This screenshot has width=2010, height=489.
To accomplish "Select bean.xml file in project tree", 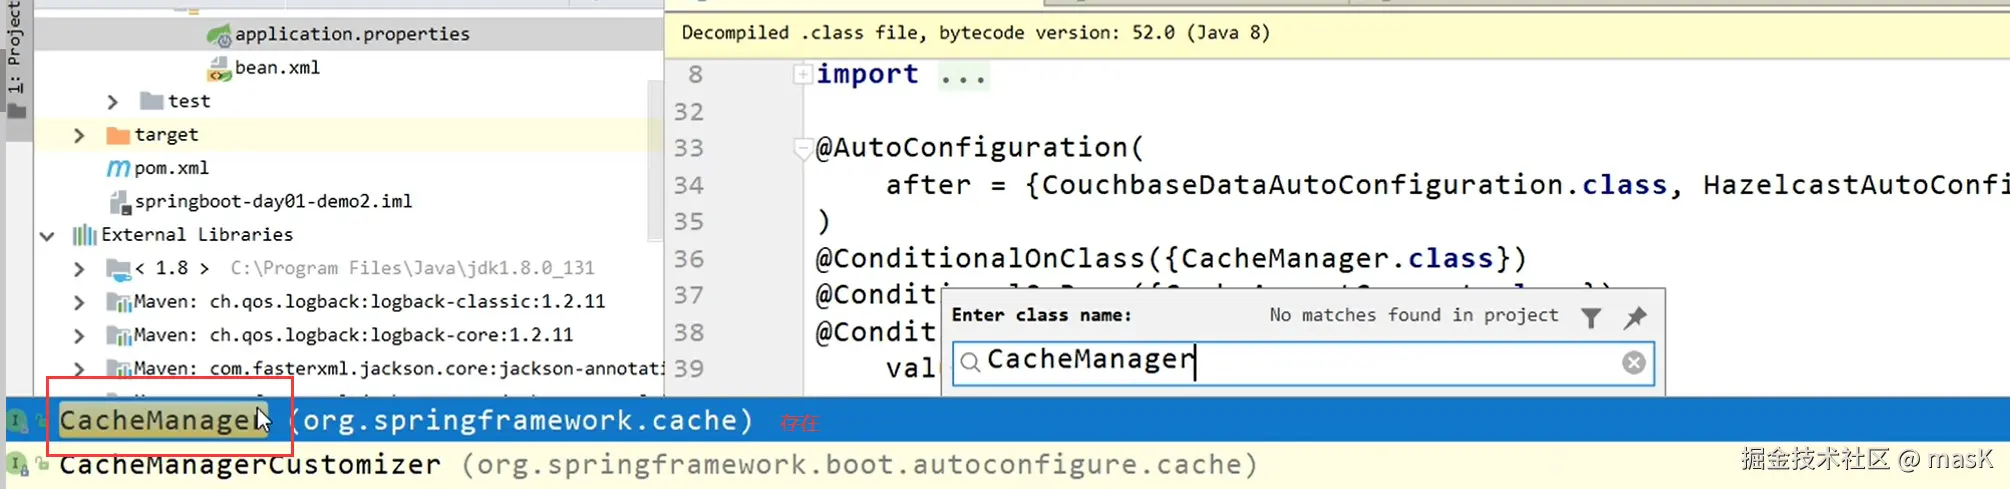I will 277,68.
